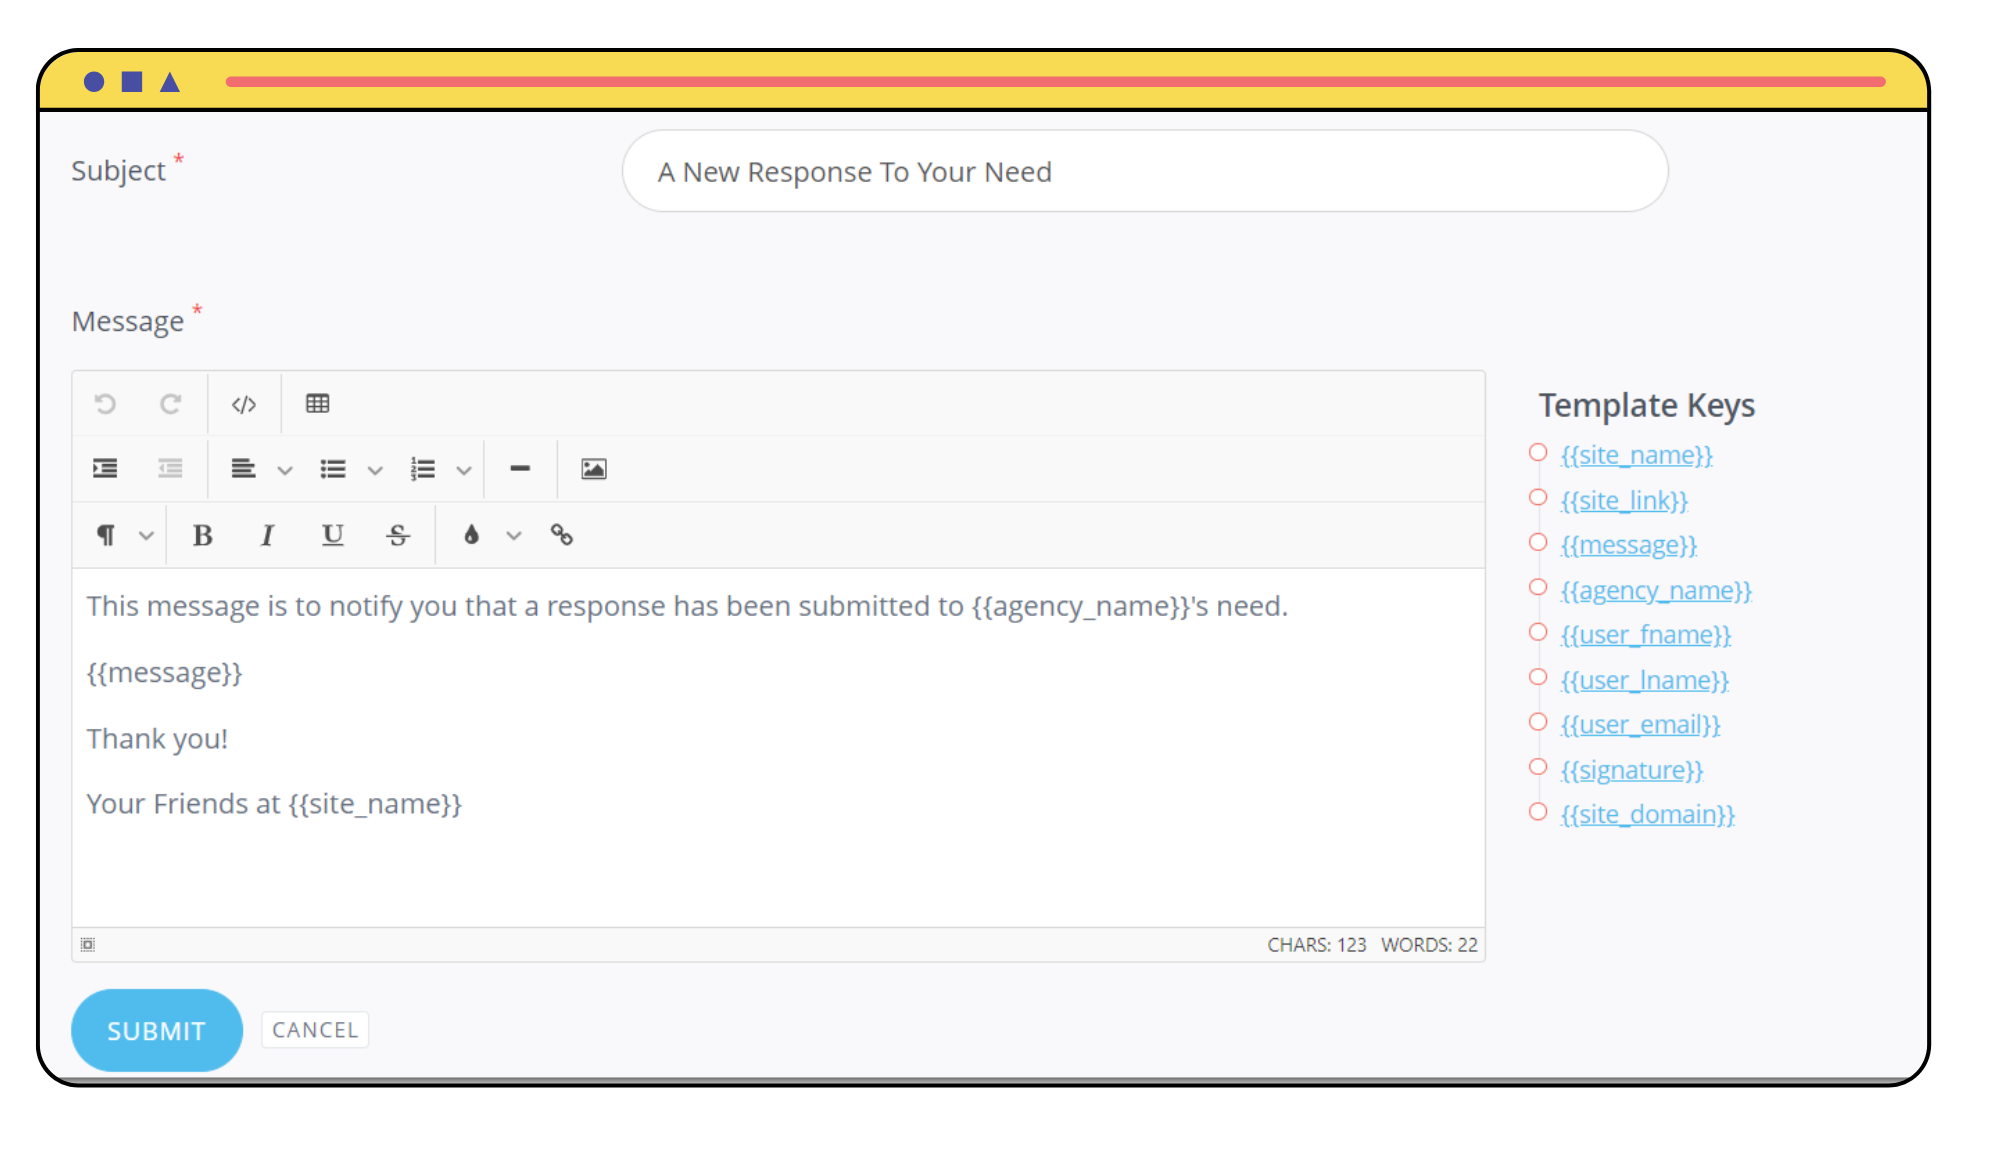Click the undo icon in toolbar
Viewport: 2000px width, 1154px height.
107,404
